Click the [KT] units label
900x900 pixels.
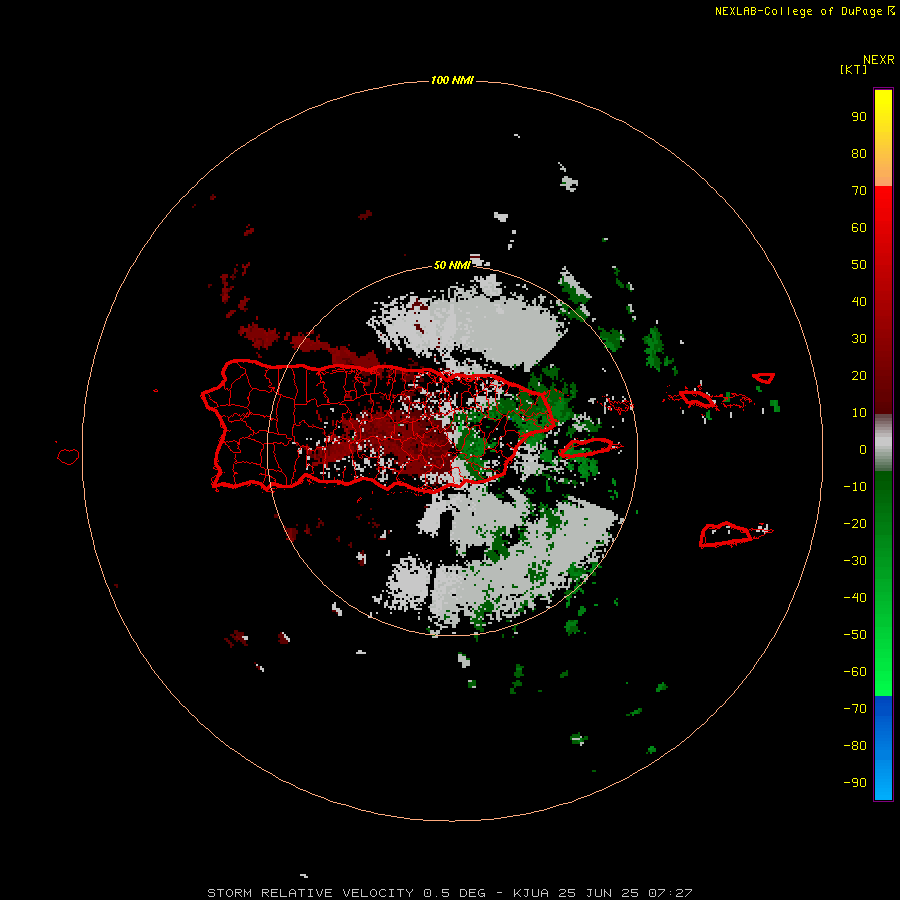point(853,69)
